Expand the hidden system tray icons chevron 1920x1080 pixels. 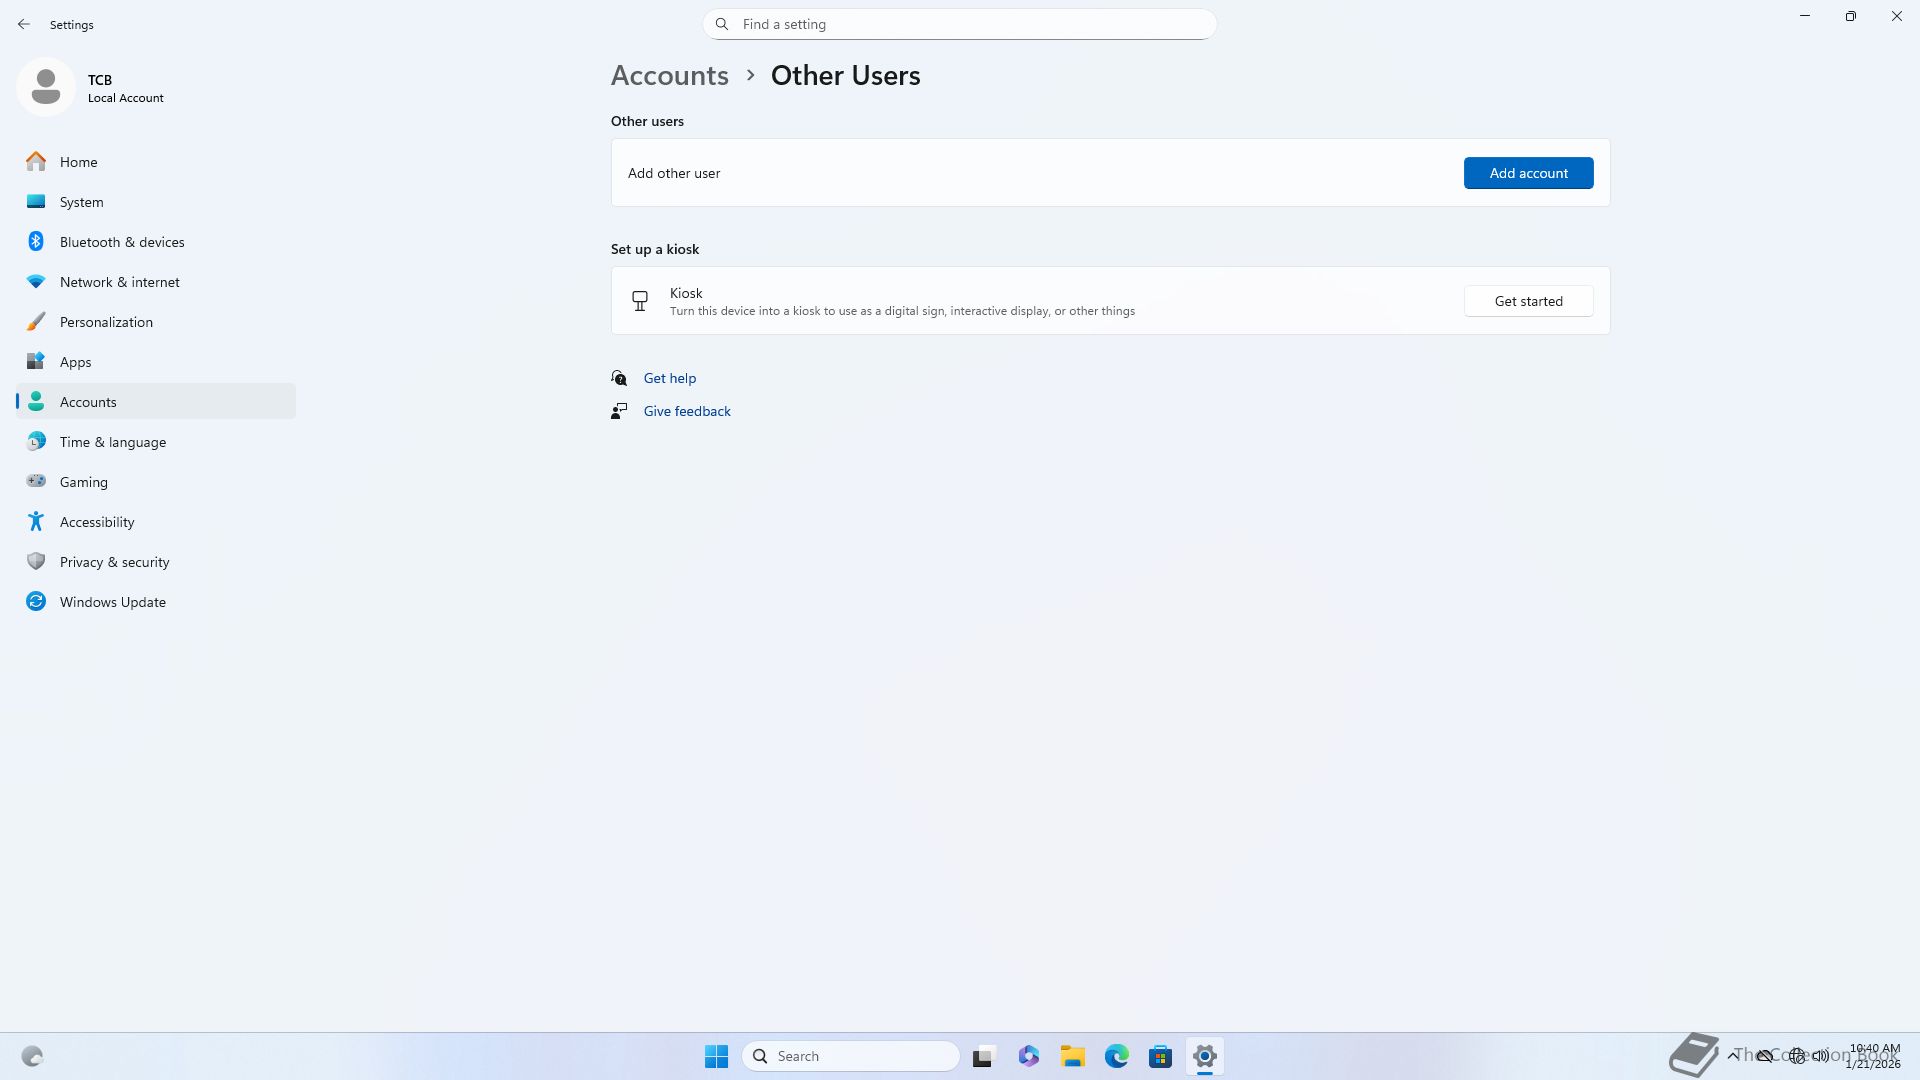(1732, 1056)
